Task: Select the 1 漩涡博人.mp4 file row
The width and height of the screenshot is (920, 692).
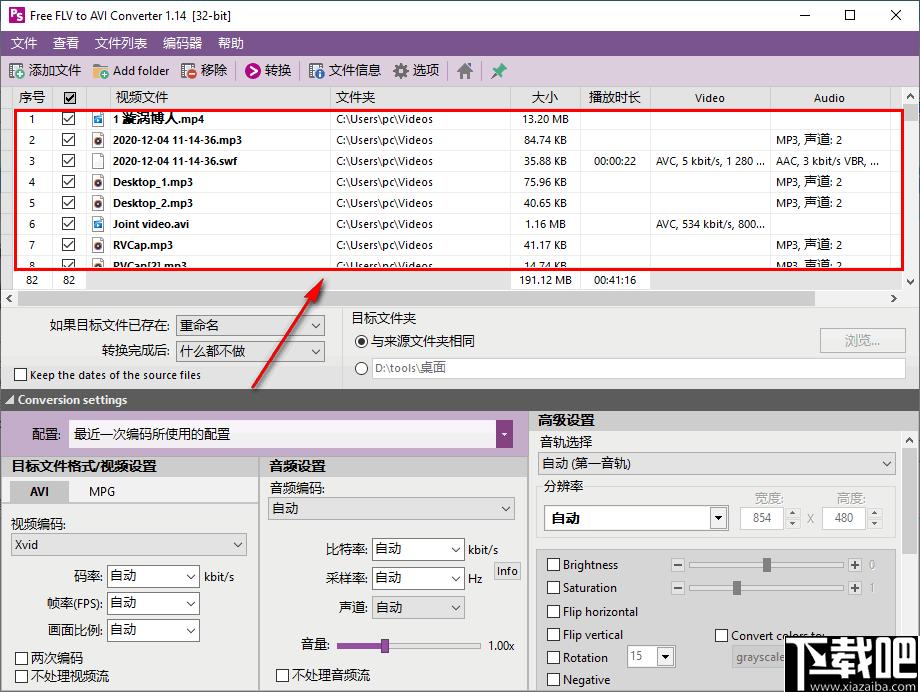Action: coord(458,119)
